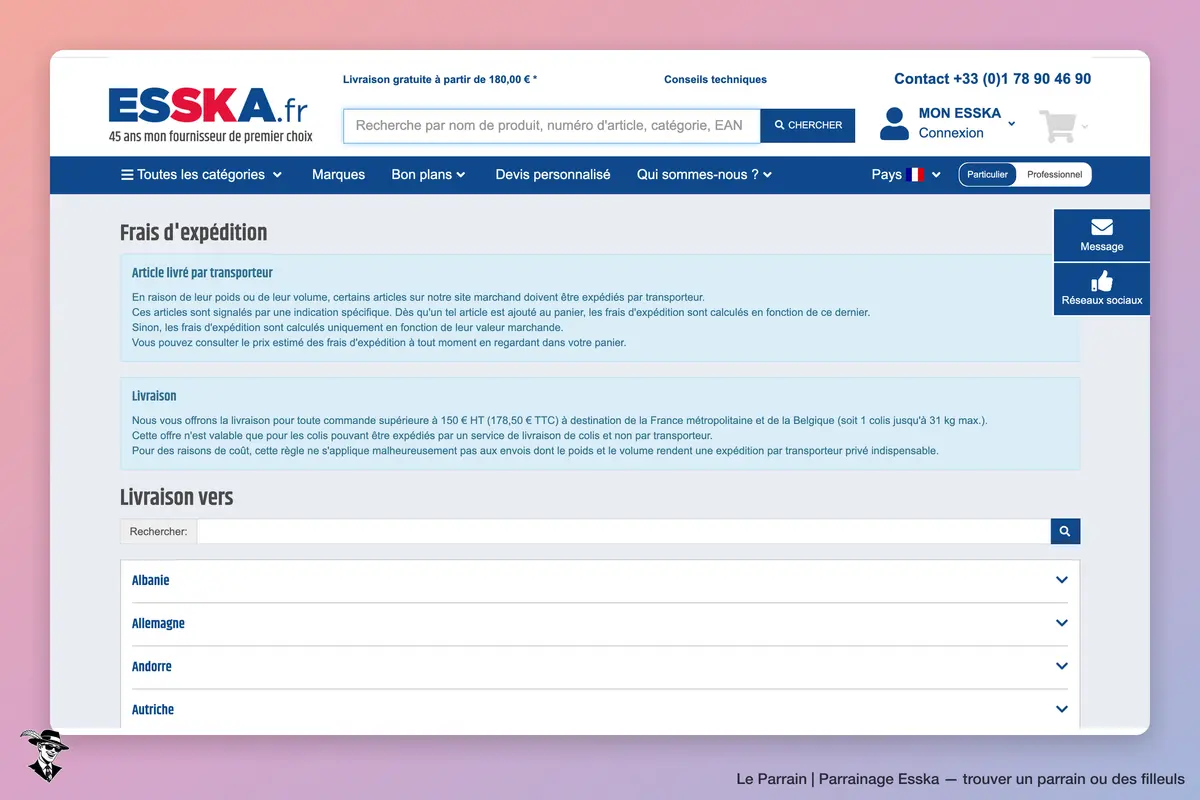Switch to Particulier mode

click(x=988, y=174)
